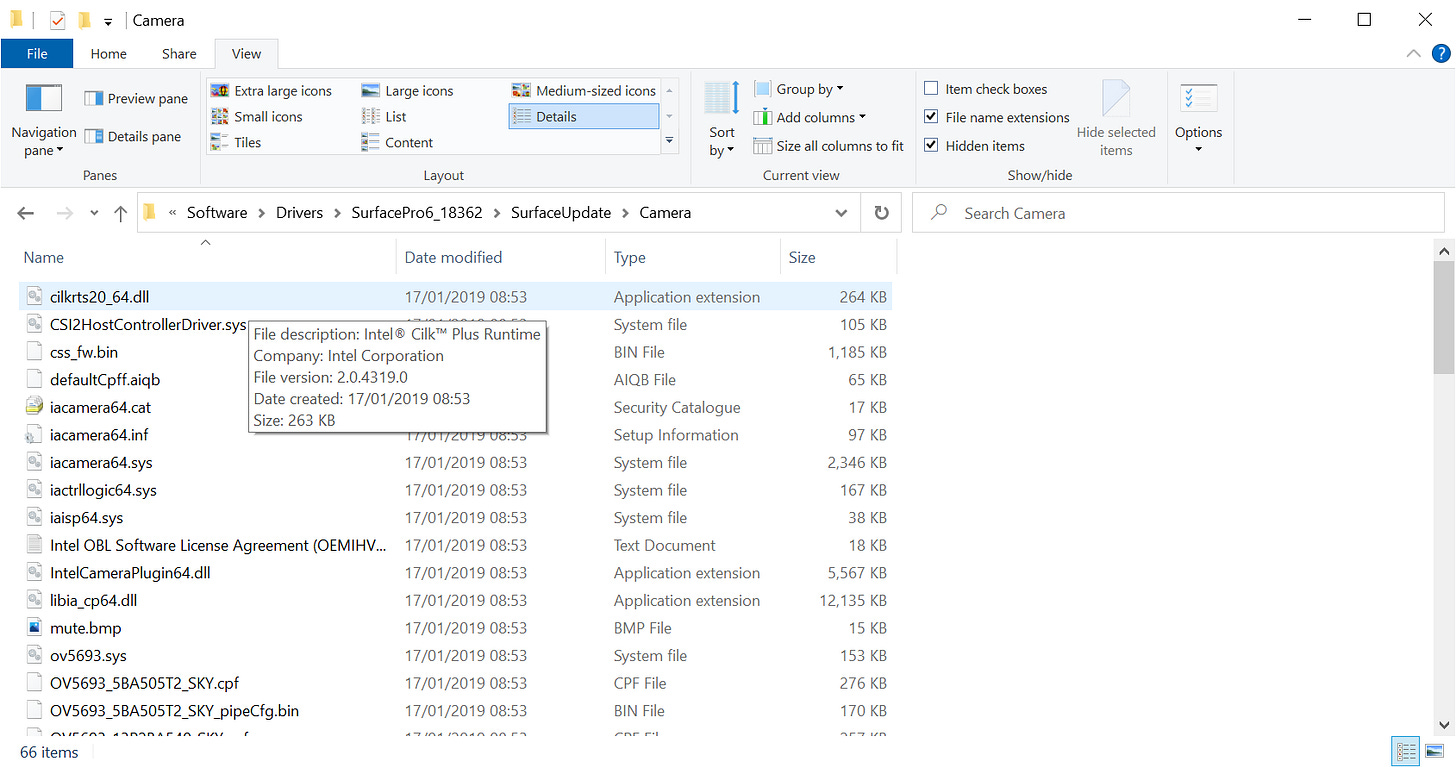Sort by the Date modified column

point(501,257)
